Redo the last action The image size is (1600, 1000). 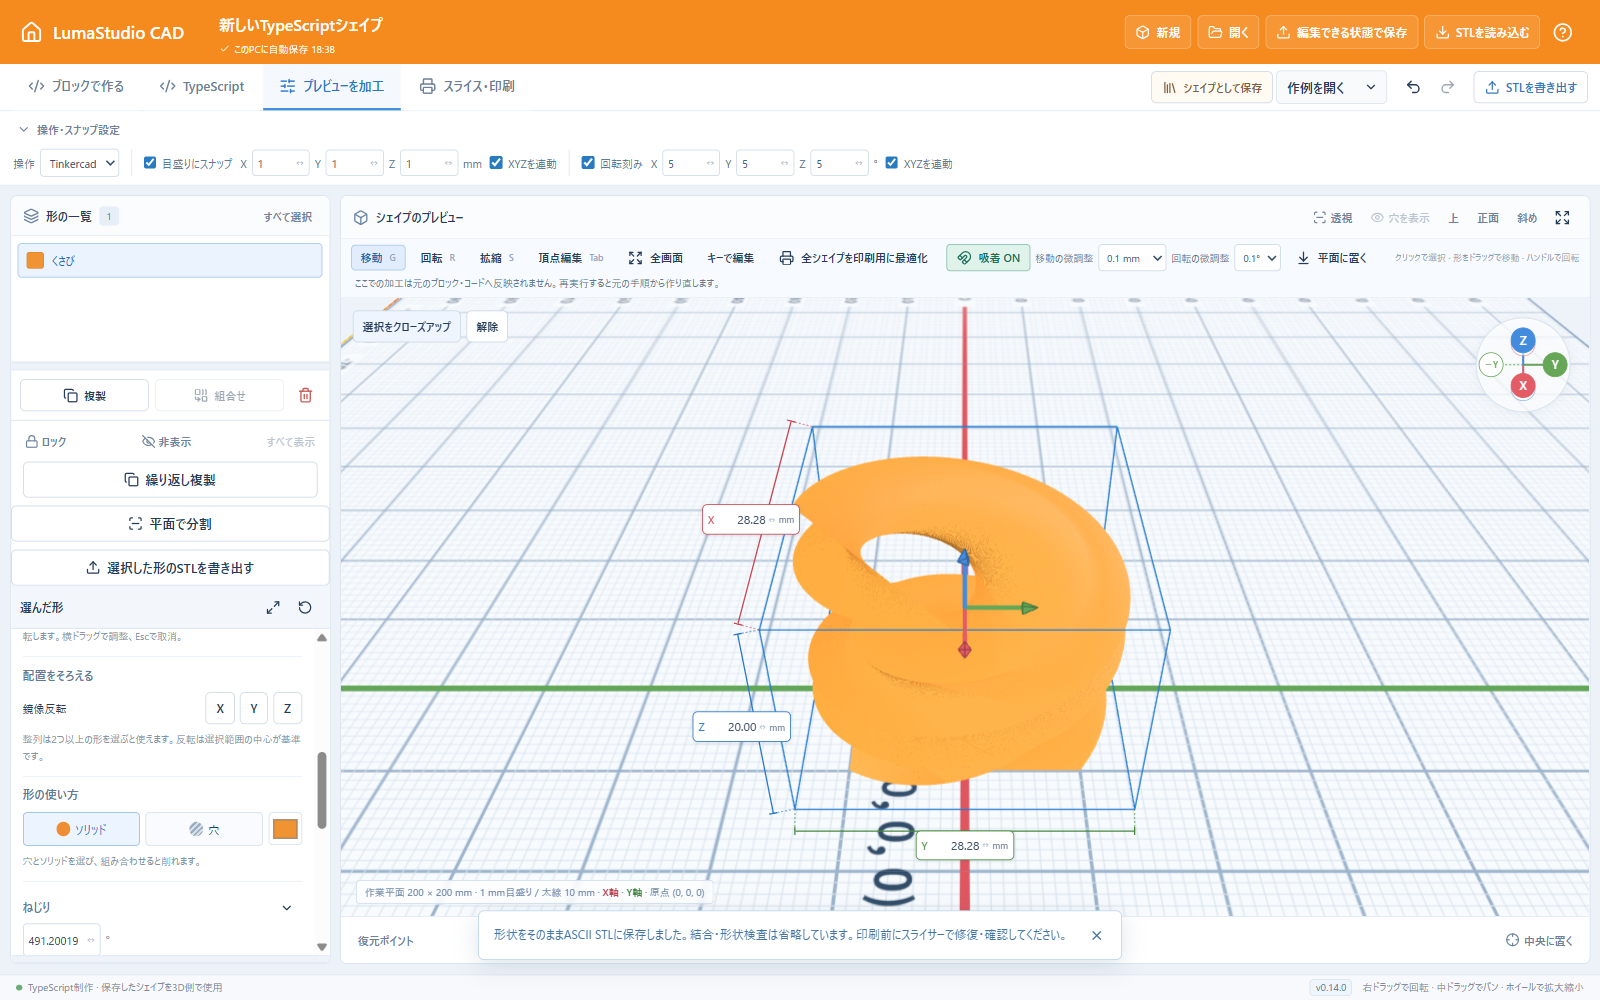coord(1447,87)
